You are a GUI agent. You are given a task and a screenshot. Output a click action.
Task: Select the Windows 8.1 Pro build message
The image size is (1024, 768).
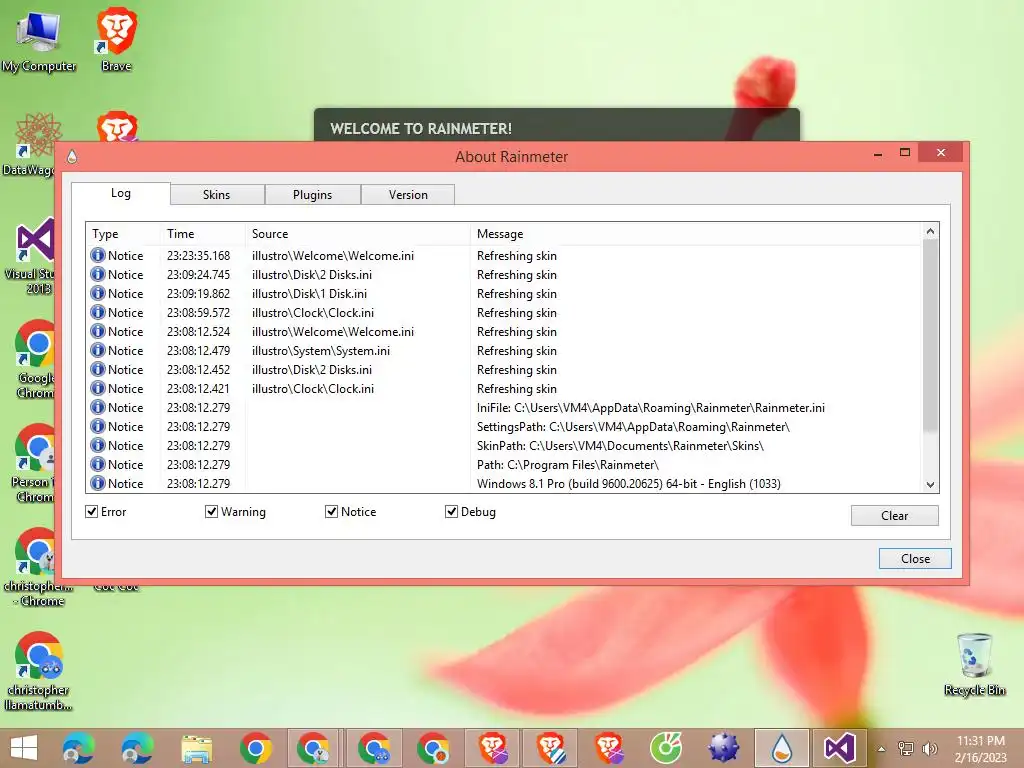[x=628, y=483]
